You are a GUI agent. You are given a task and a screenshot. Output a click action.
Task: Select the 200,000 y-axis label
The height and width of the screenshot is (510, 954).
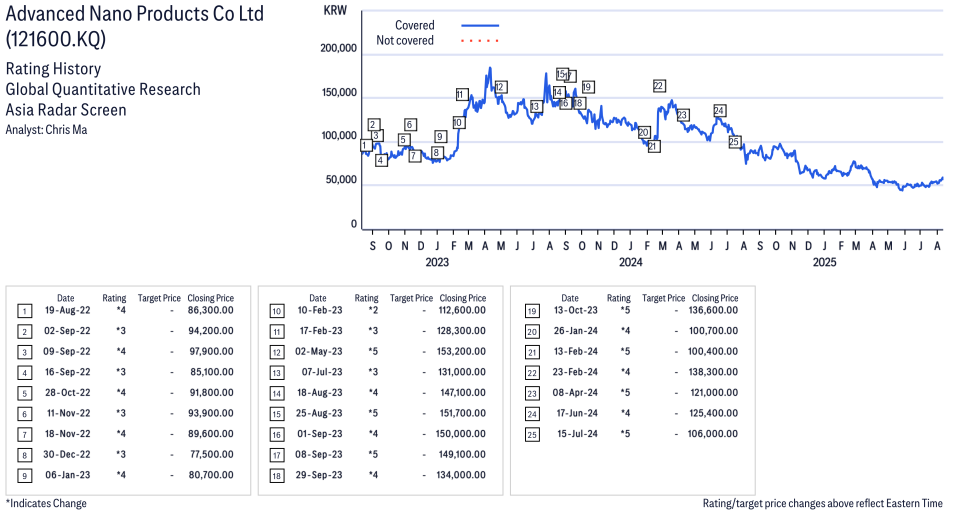tap(338, 49)
